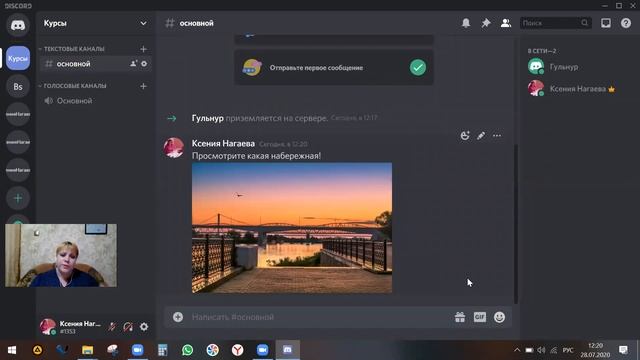
Task: Open user settings gear
Action: click(144, 327)
